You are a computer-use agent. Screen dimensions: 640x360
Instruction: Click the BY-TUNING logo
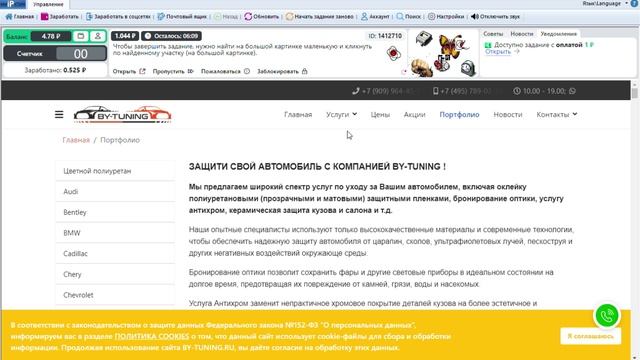coord(122,115)
